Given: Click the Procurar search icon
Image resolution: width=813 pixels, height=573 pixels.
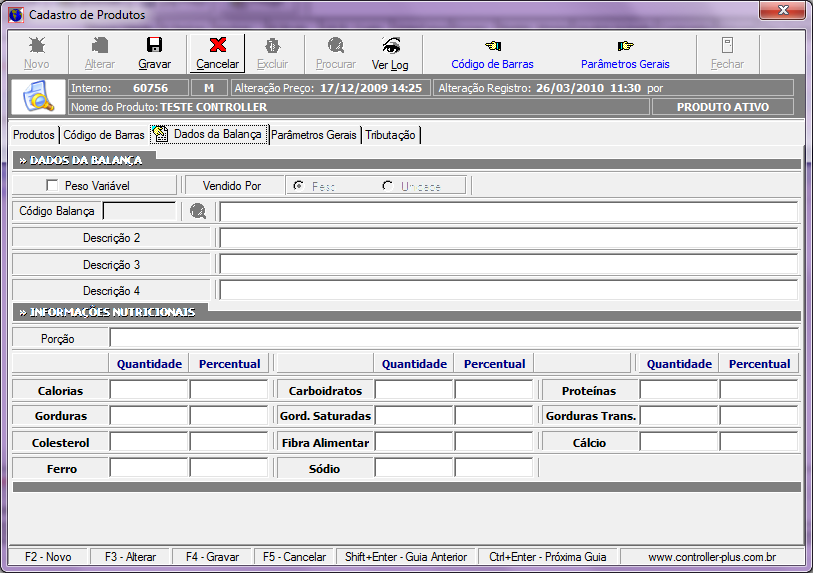Looking at the screenshot, I should (336, 46).
